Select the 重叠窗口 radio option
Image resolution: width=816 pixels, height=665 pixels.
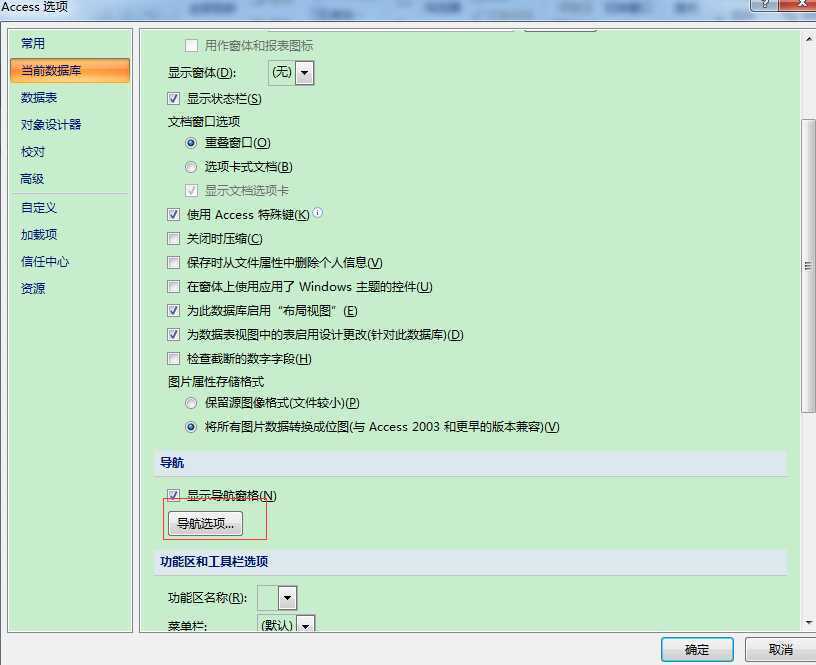pyautogui.click(x=191, y=143)
